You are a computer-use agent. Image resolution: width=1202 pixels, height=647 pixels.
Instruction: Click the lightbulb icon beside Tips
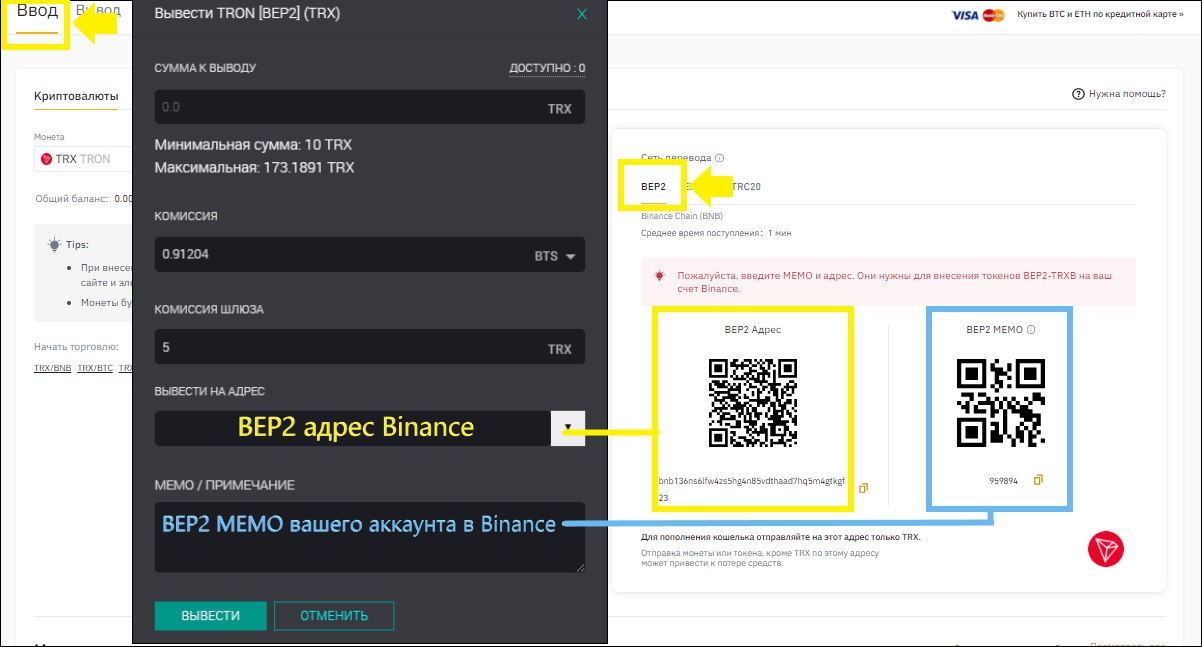[x=54, y=244]
